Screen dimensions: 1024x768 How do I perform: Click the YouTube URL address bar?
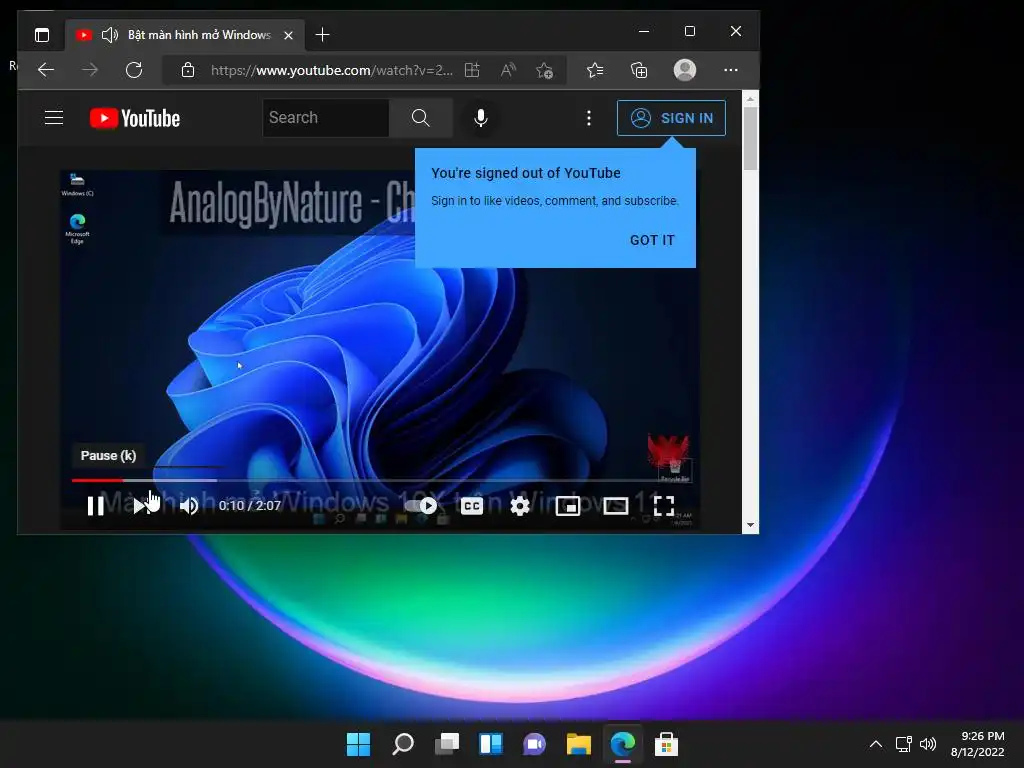pos(331,70)
